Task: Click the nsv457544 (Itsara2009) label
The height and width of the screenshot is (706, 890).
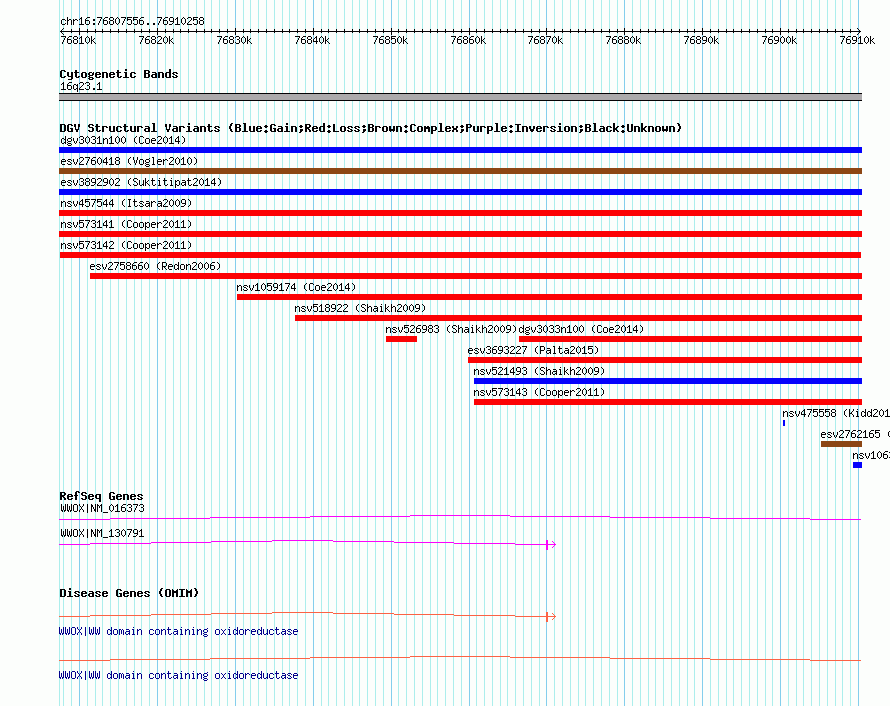Action: coord(126,203)
